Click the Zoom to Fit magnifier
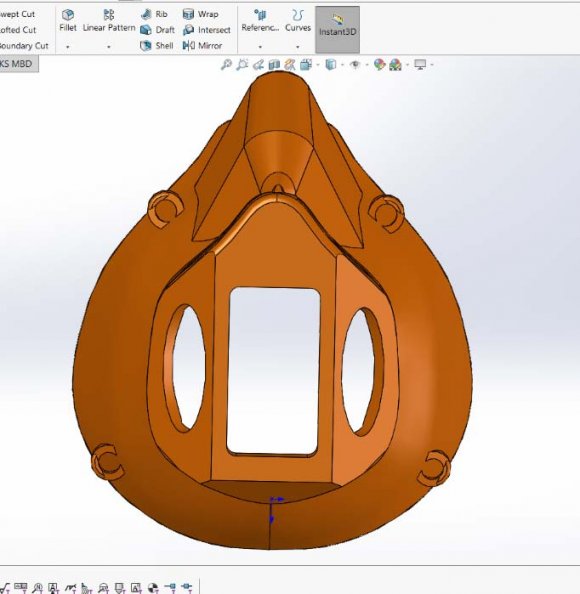This screenshot has height=594, width=580. coord(226,65)
